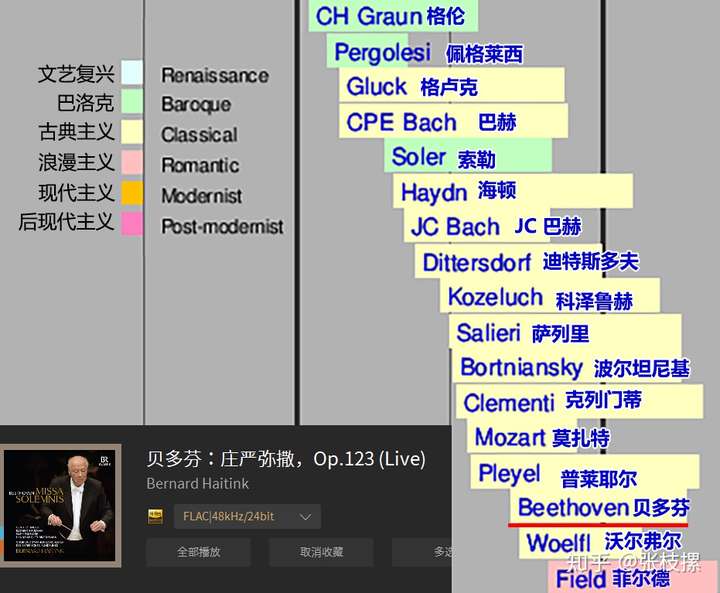Click the artist name Bernard Haitink
The width and height of the screenshot is (720, 593).
pyautogui.click(x=197, y=484)
